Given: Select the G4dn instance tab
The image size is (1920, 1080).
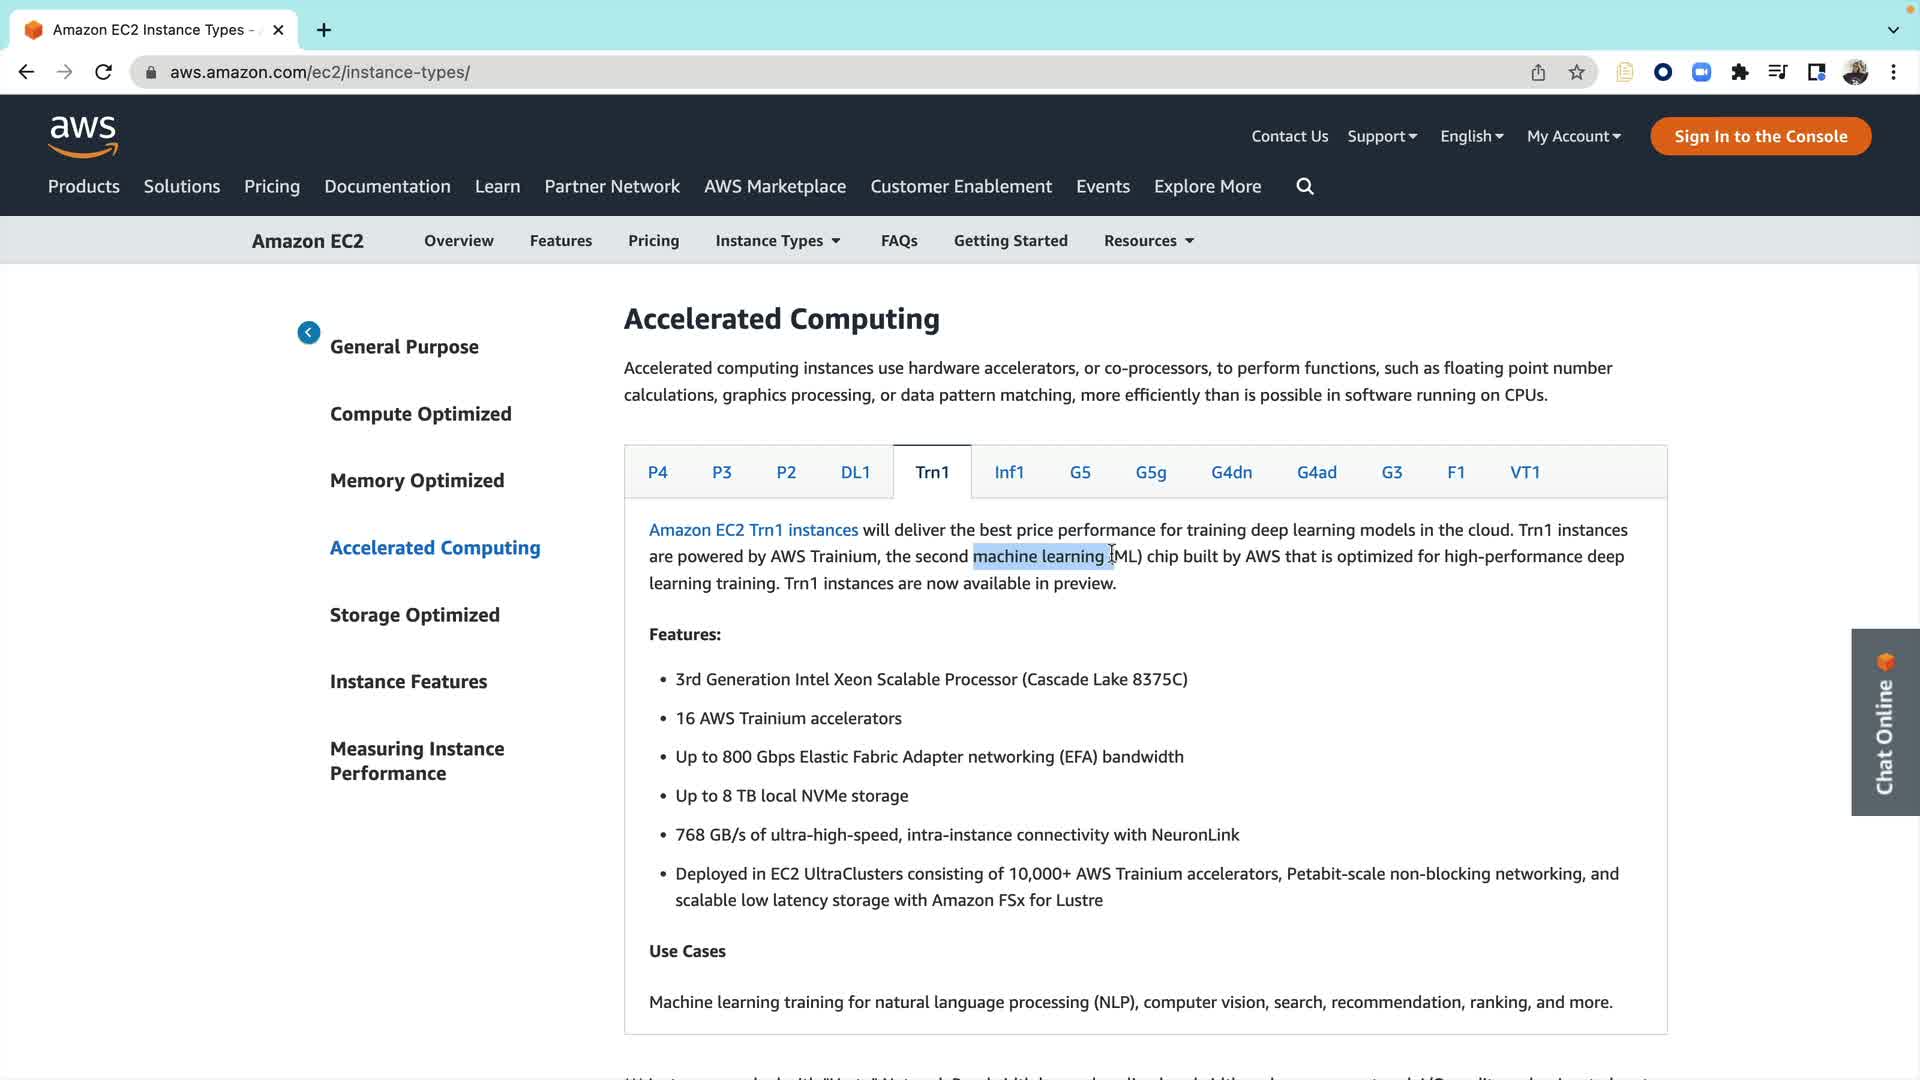Looking at the screenshot, I should click(x=1231, y=472).
